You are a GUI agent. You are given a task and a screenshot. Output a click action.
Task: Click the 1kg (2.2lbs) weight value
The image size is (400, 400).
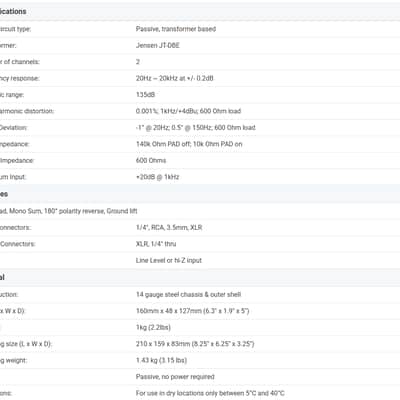[153, 327]
